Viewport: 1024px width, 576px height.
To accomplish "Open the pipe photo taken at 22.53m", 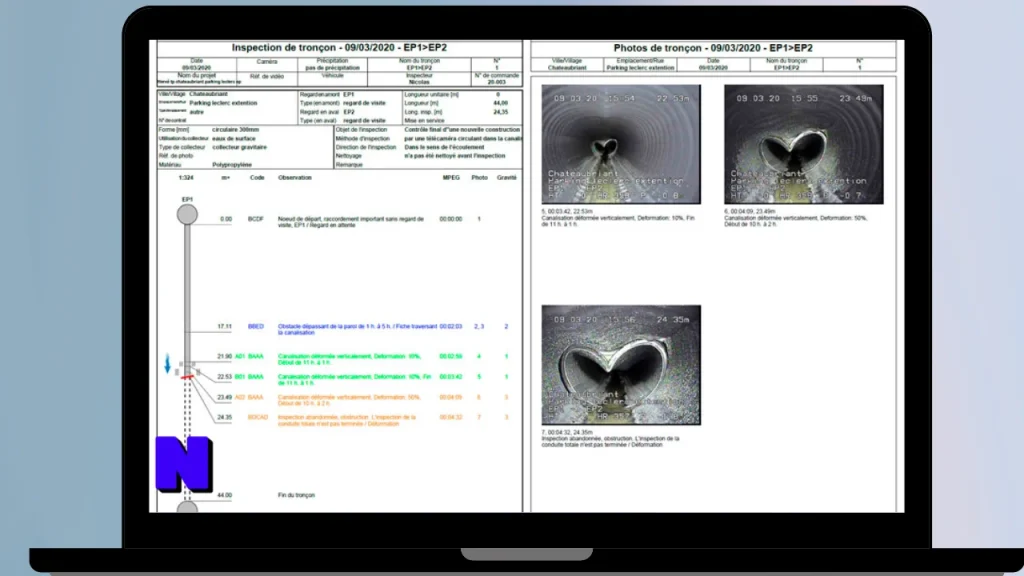I will tap(621, 144).
